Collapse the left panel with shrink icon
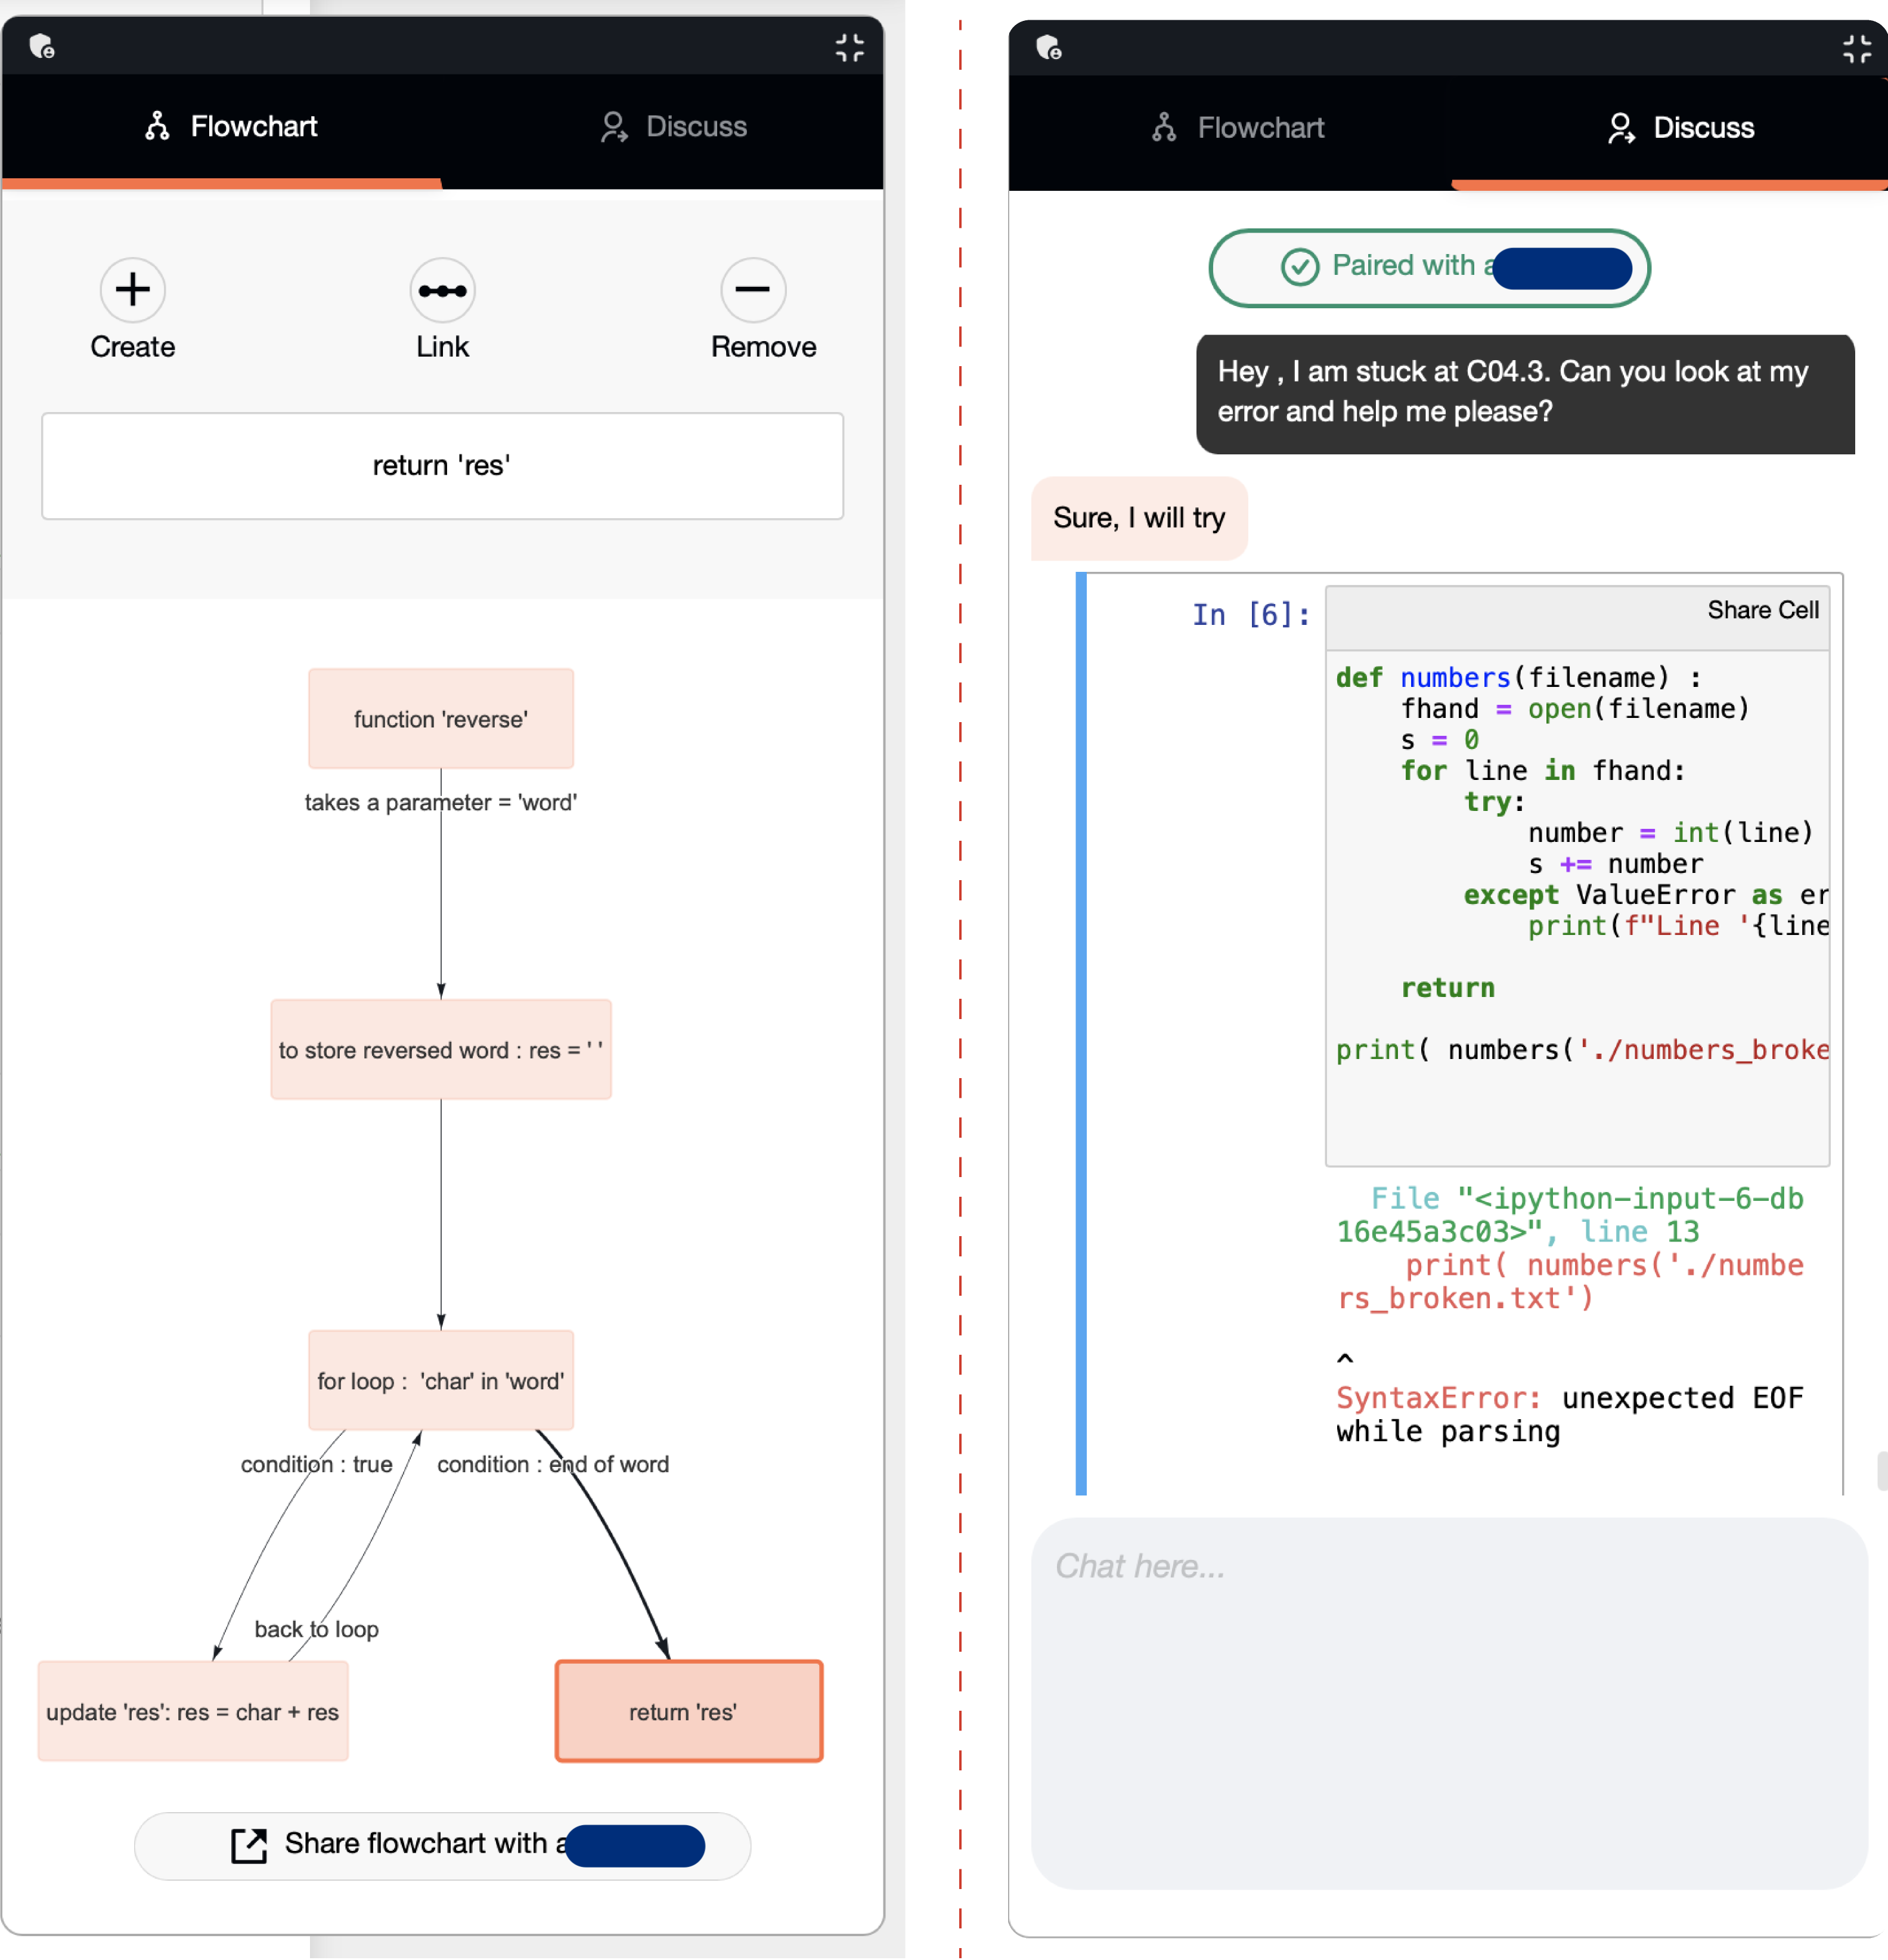Viewport: 1888px width, 1960px height. [x=849, y=47]
